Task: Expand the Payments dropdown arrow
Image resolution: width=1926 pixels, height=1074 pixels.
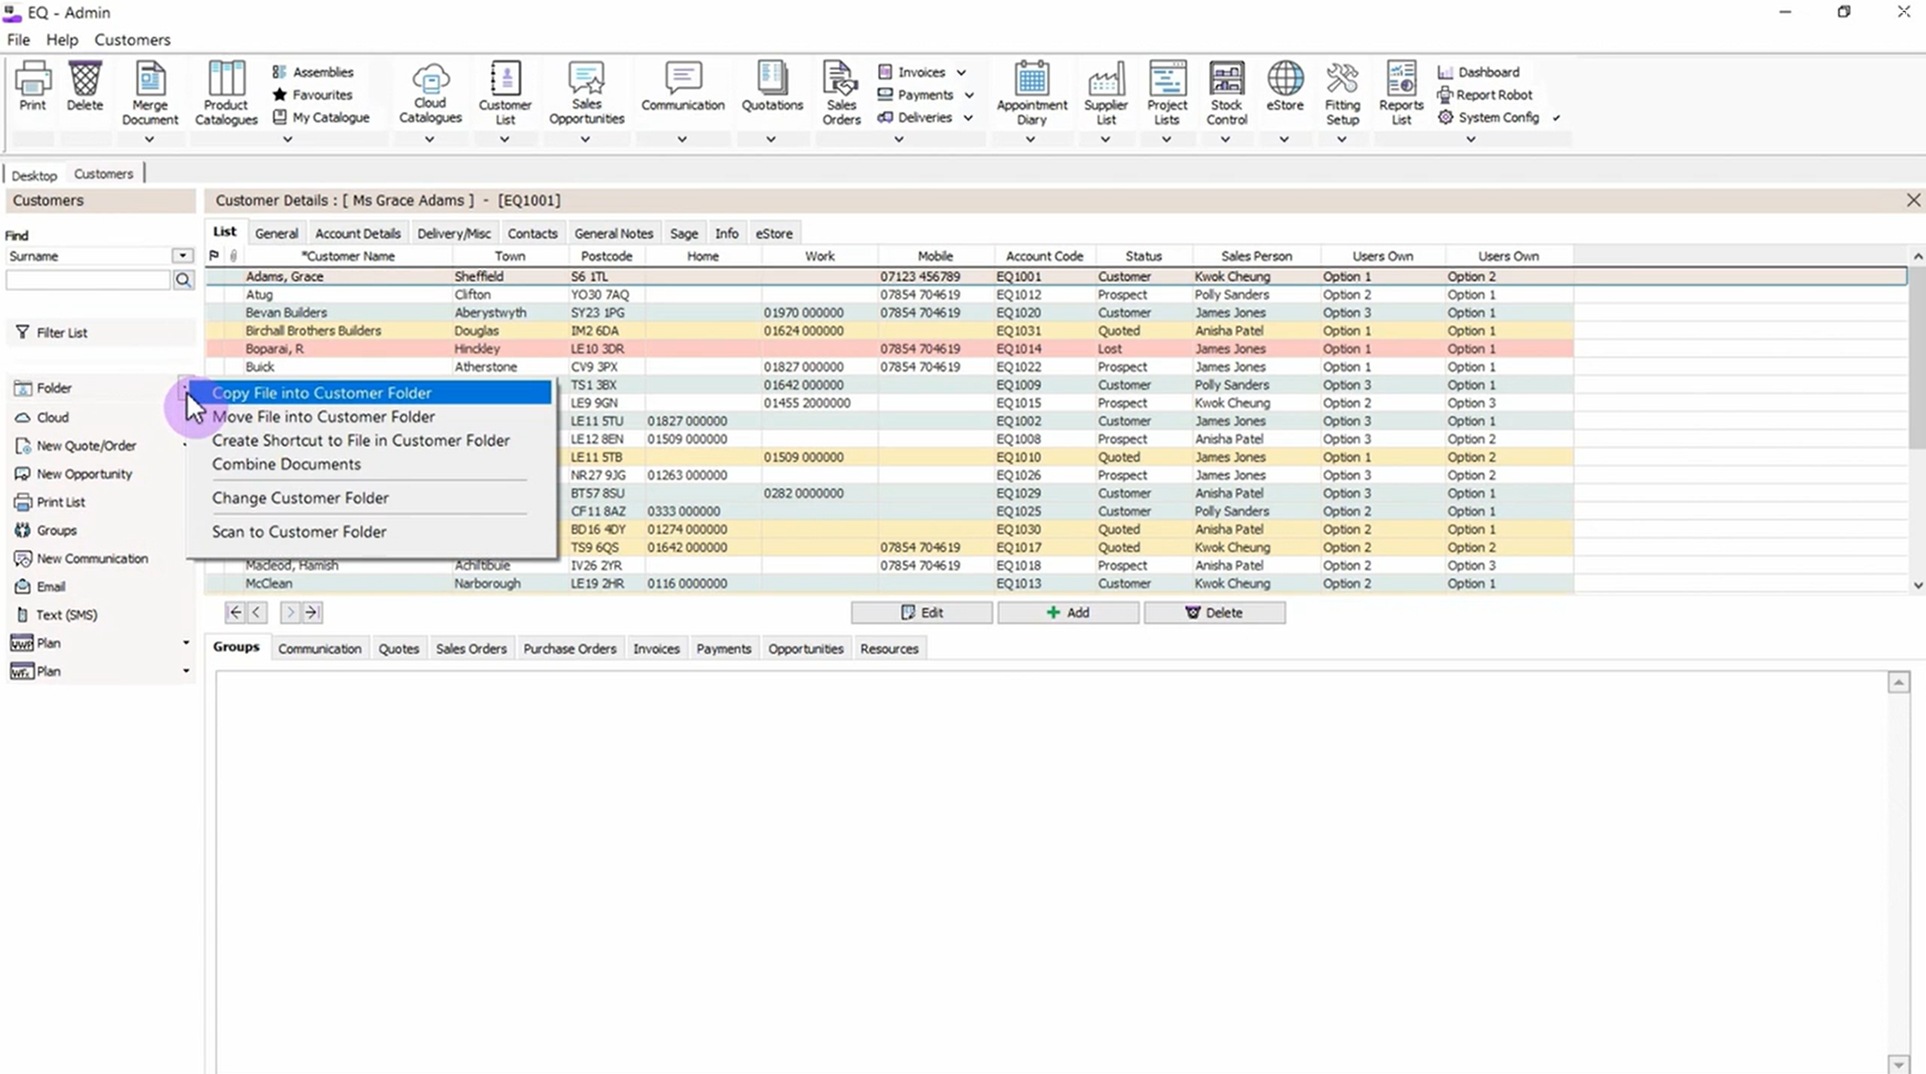Action: (x=968, y=95)
